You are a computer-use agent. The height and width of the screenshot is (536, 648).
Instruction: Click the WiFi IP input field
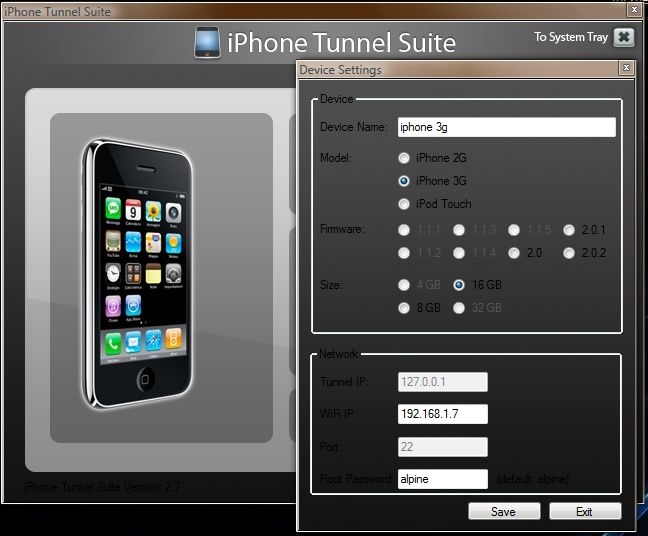tap(443, 414)
